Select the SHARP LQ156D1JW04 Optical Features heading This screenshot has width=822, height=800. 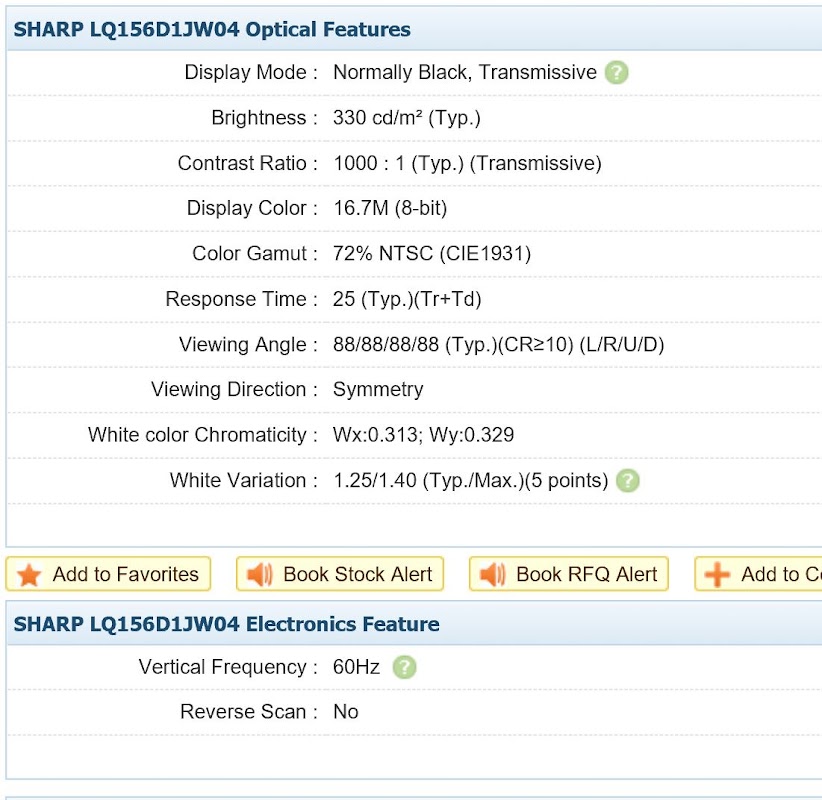pyautogui.click(x=212, y=29)
